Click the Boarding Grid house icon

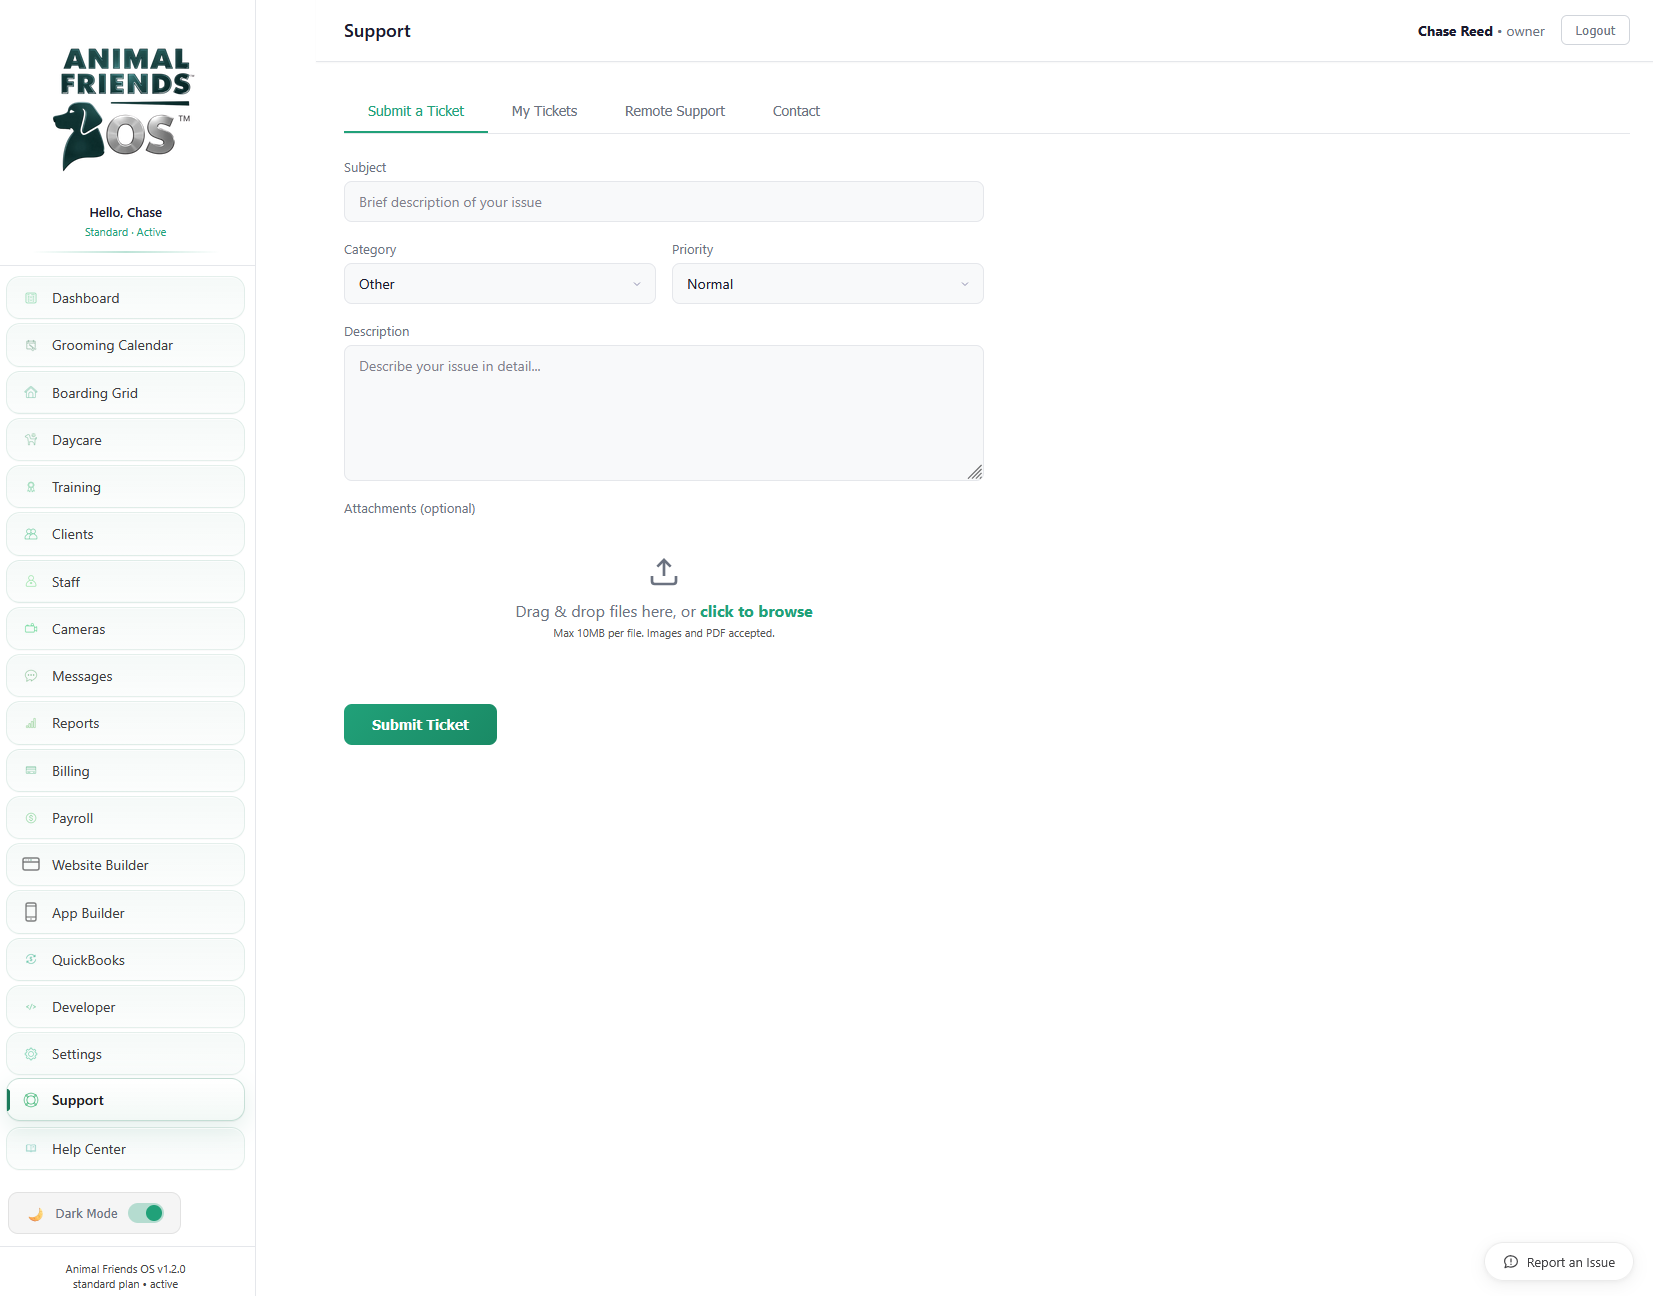pos(31,393)
